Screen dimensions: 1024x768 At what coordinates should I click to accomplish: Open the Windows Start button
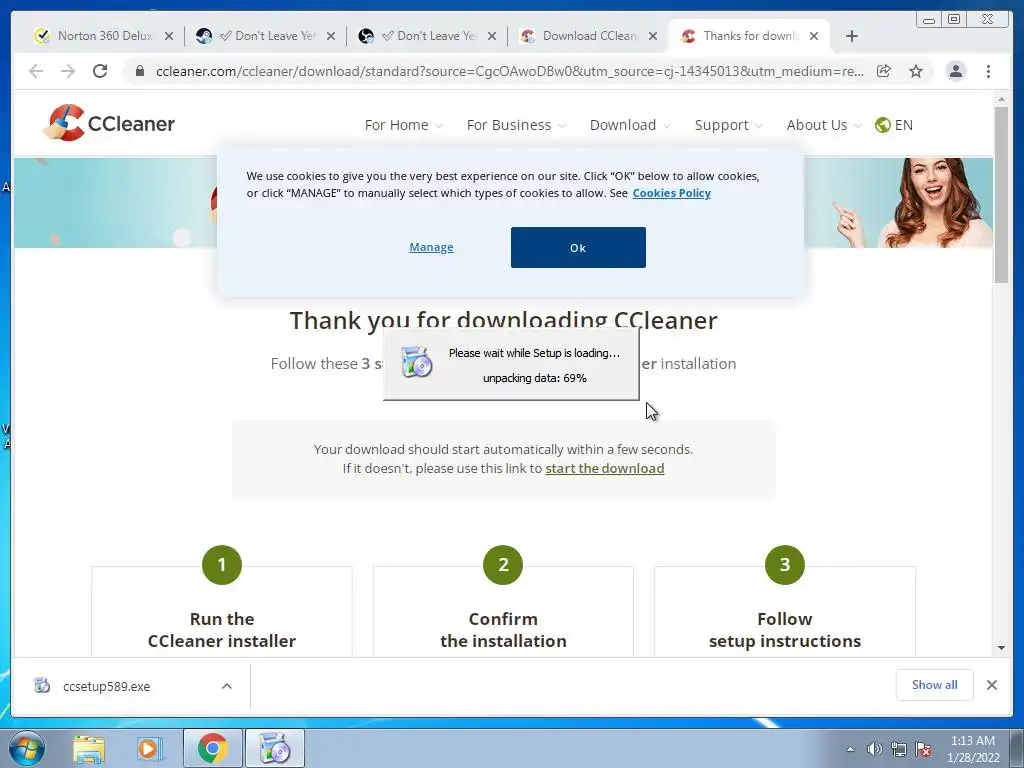(26, 748)
